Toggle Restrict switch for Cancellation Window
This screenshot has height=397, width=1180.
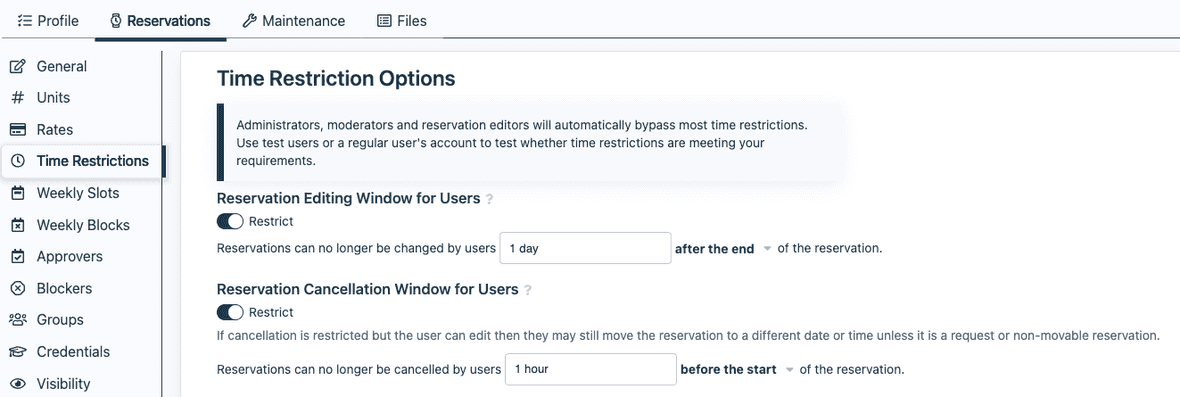pos(230,312)
